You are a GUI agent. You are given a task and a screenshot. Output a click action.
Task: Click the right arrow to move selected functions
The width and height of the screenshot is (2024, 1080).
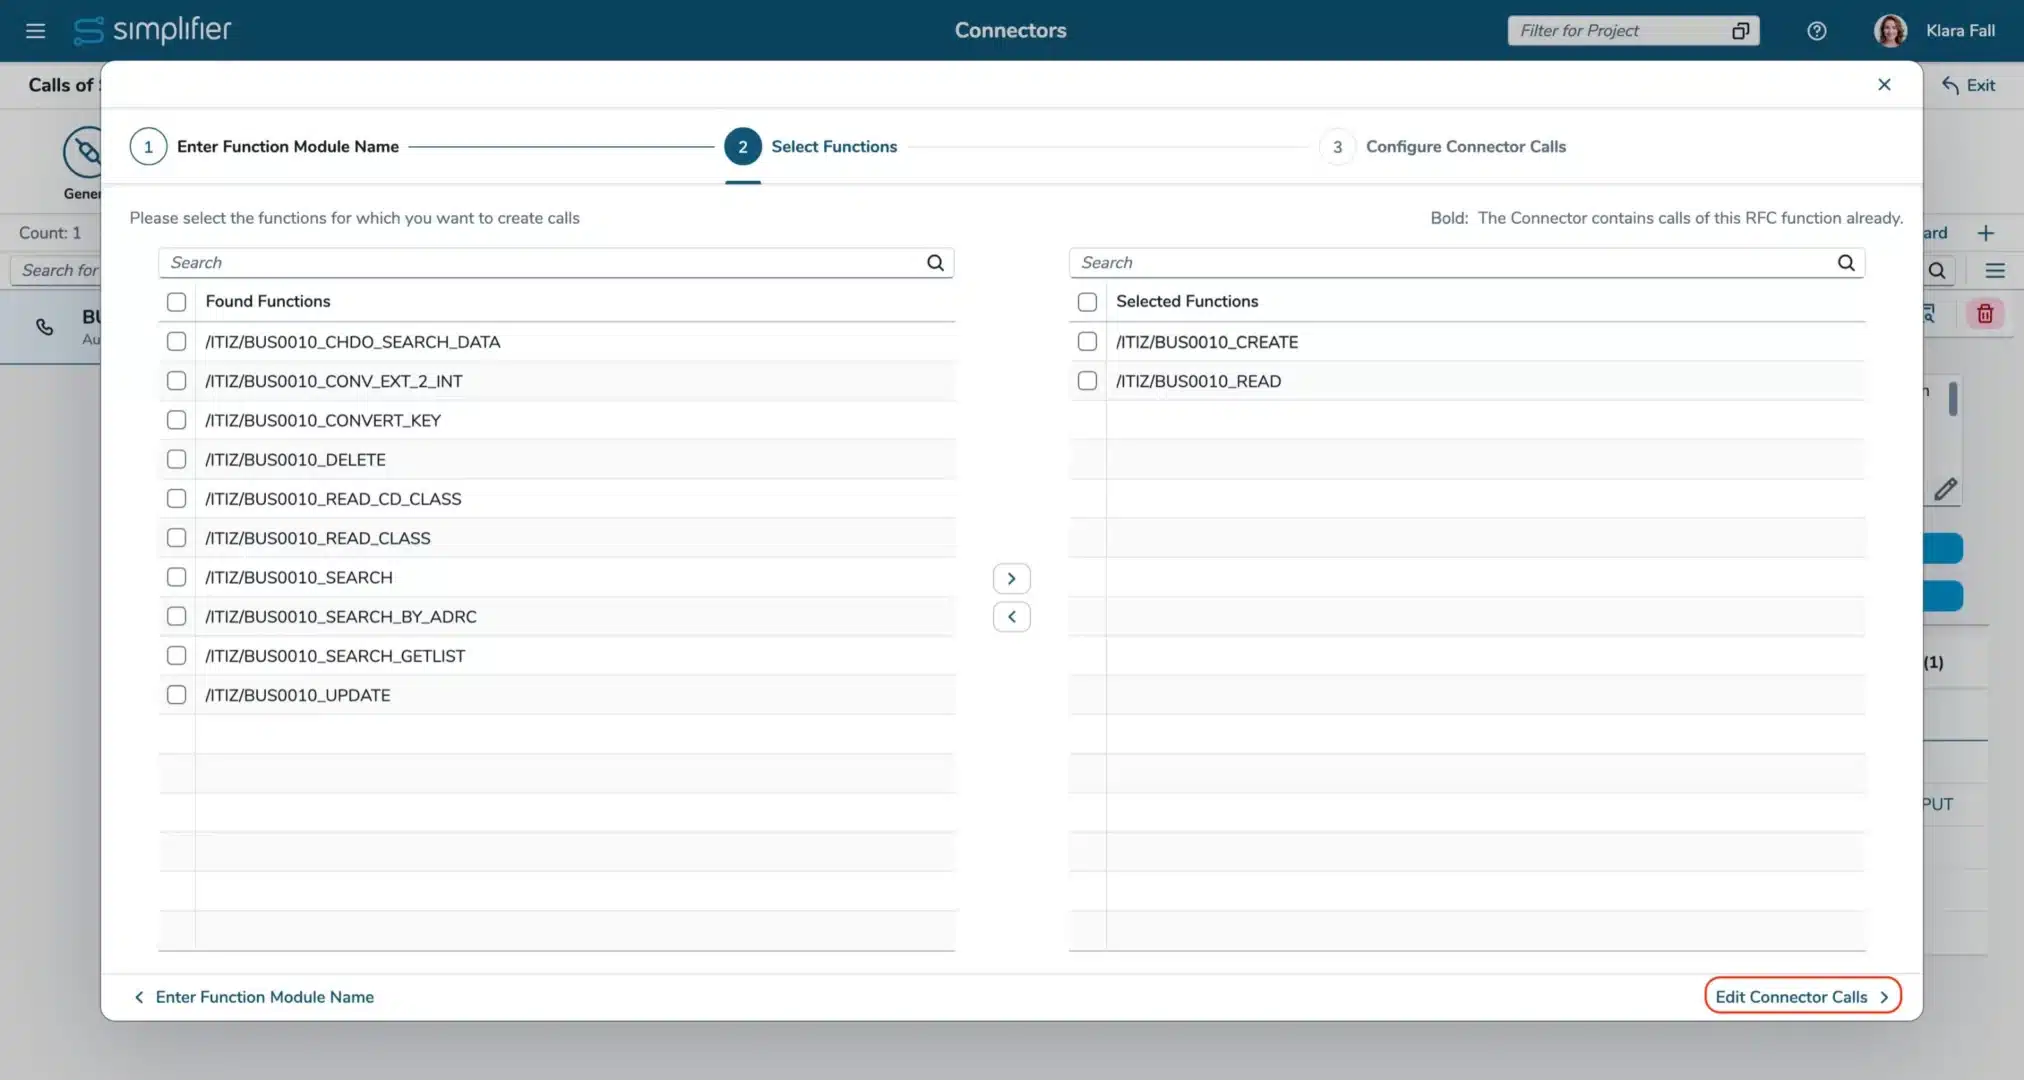[x=1011, y=578]
